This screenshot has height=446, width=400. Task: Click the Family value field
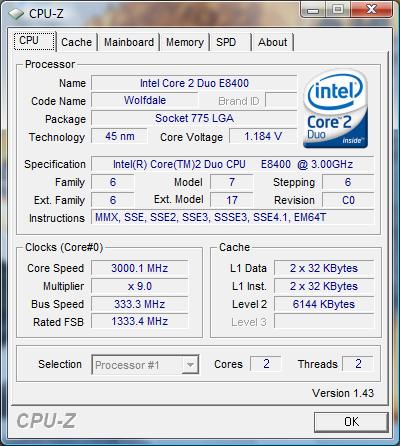coord(113,182)
